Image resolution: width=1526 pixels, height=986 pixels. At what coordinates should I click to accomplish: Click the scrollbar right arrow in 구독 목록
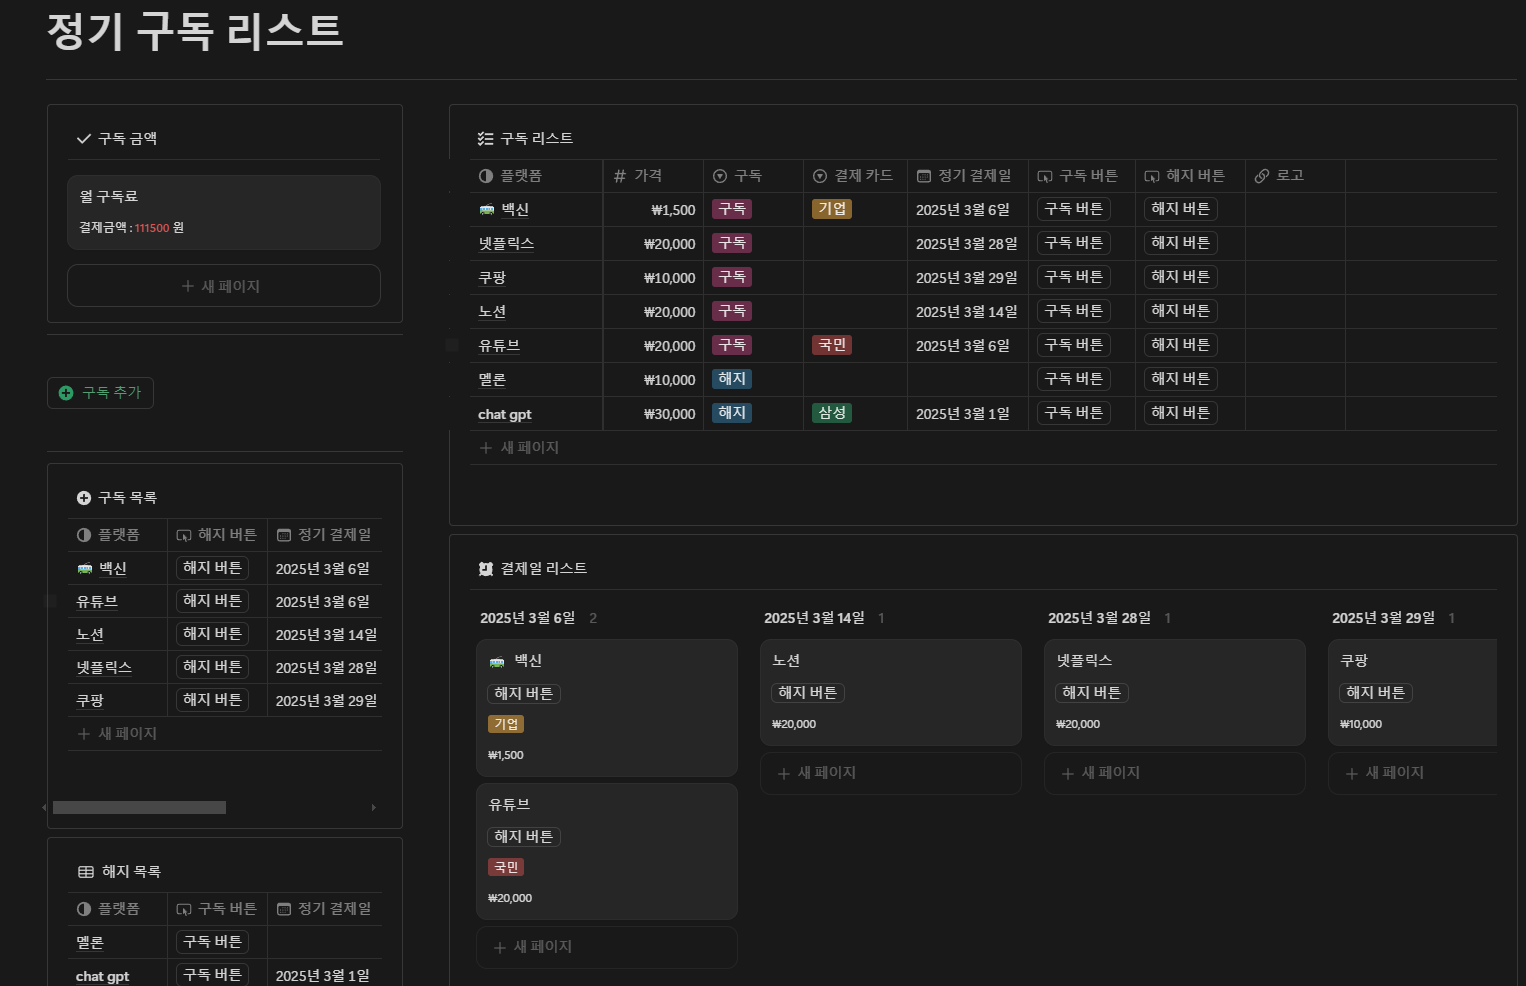pyautogui.click(x=374, y=807)
